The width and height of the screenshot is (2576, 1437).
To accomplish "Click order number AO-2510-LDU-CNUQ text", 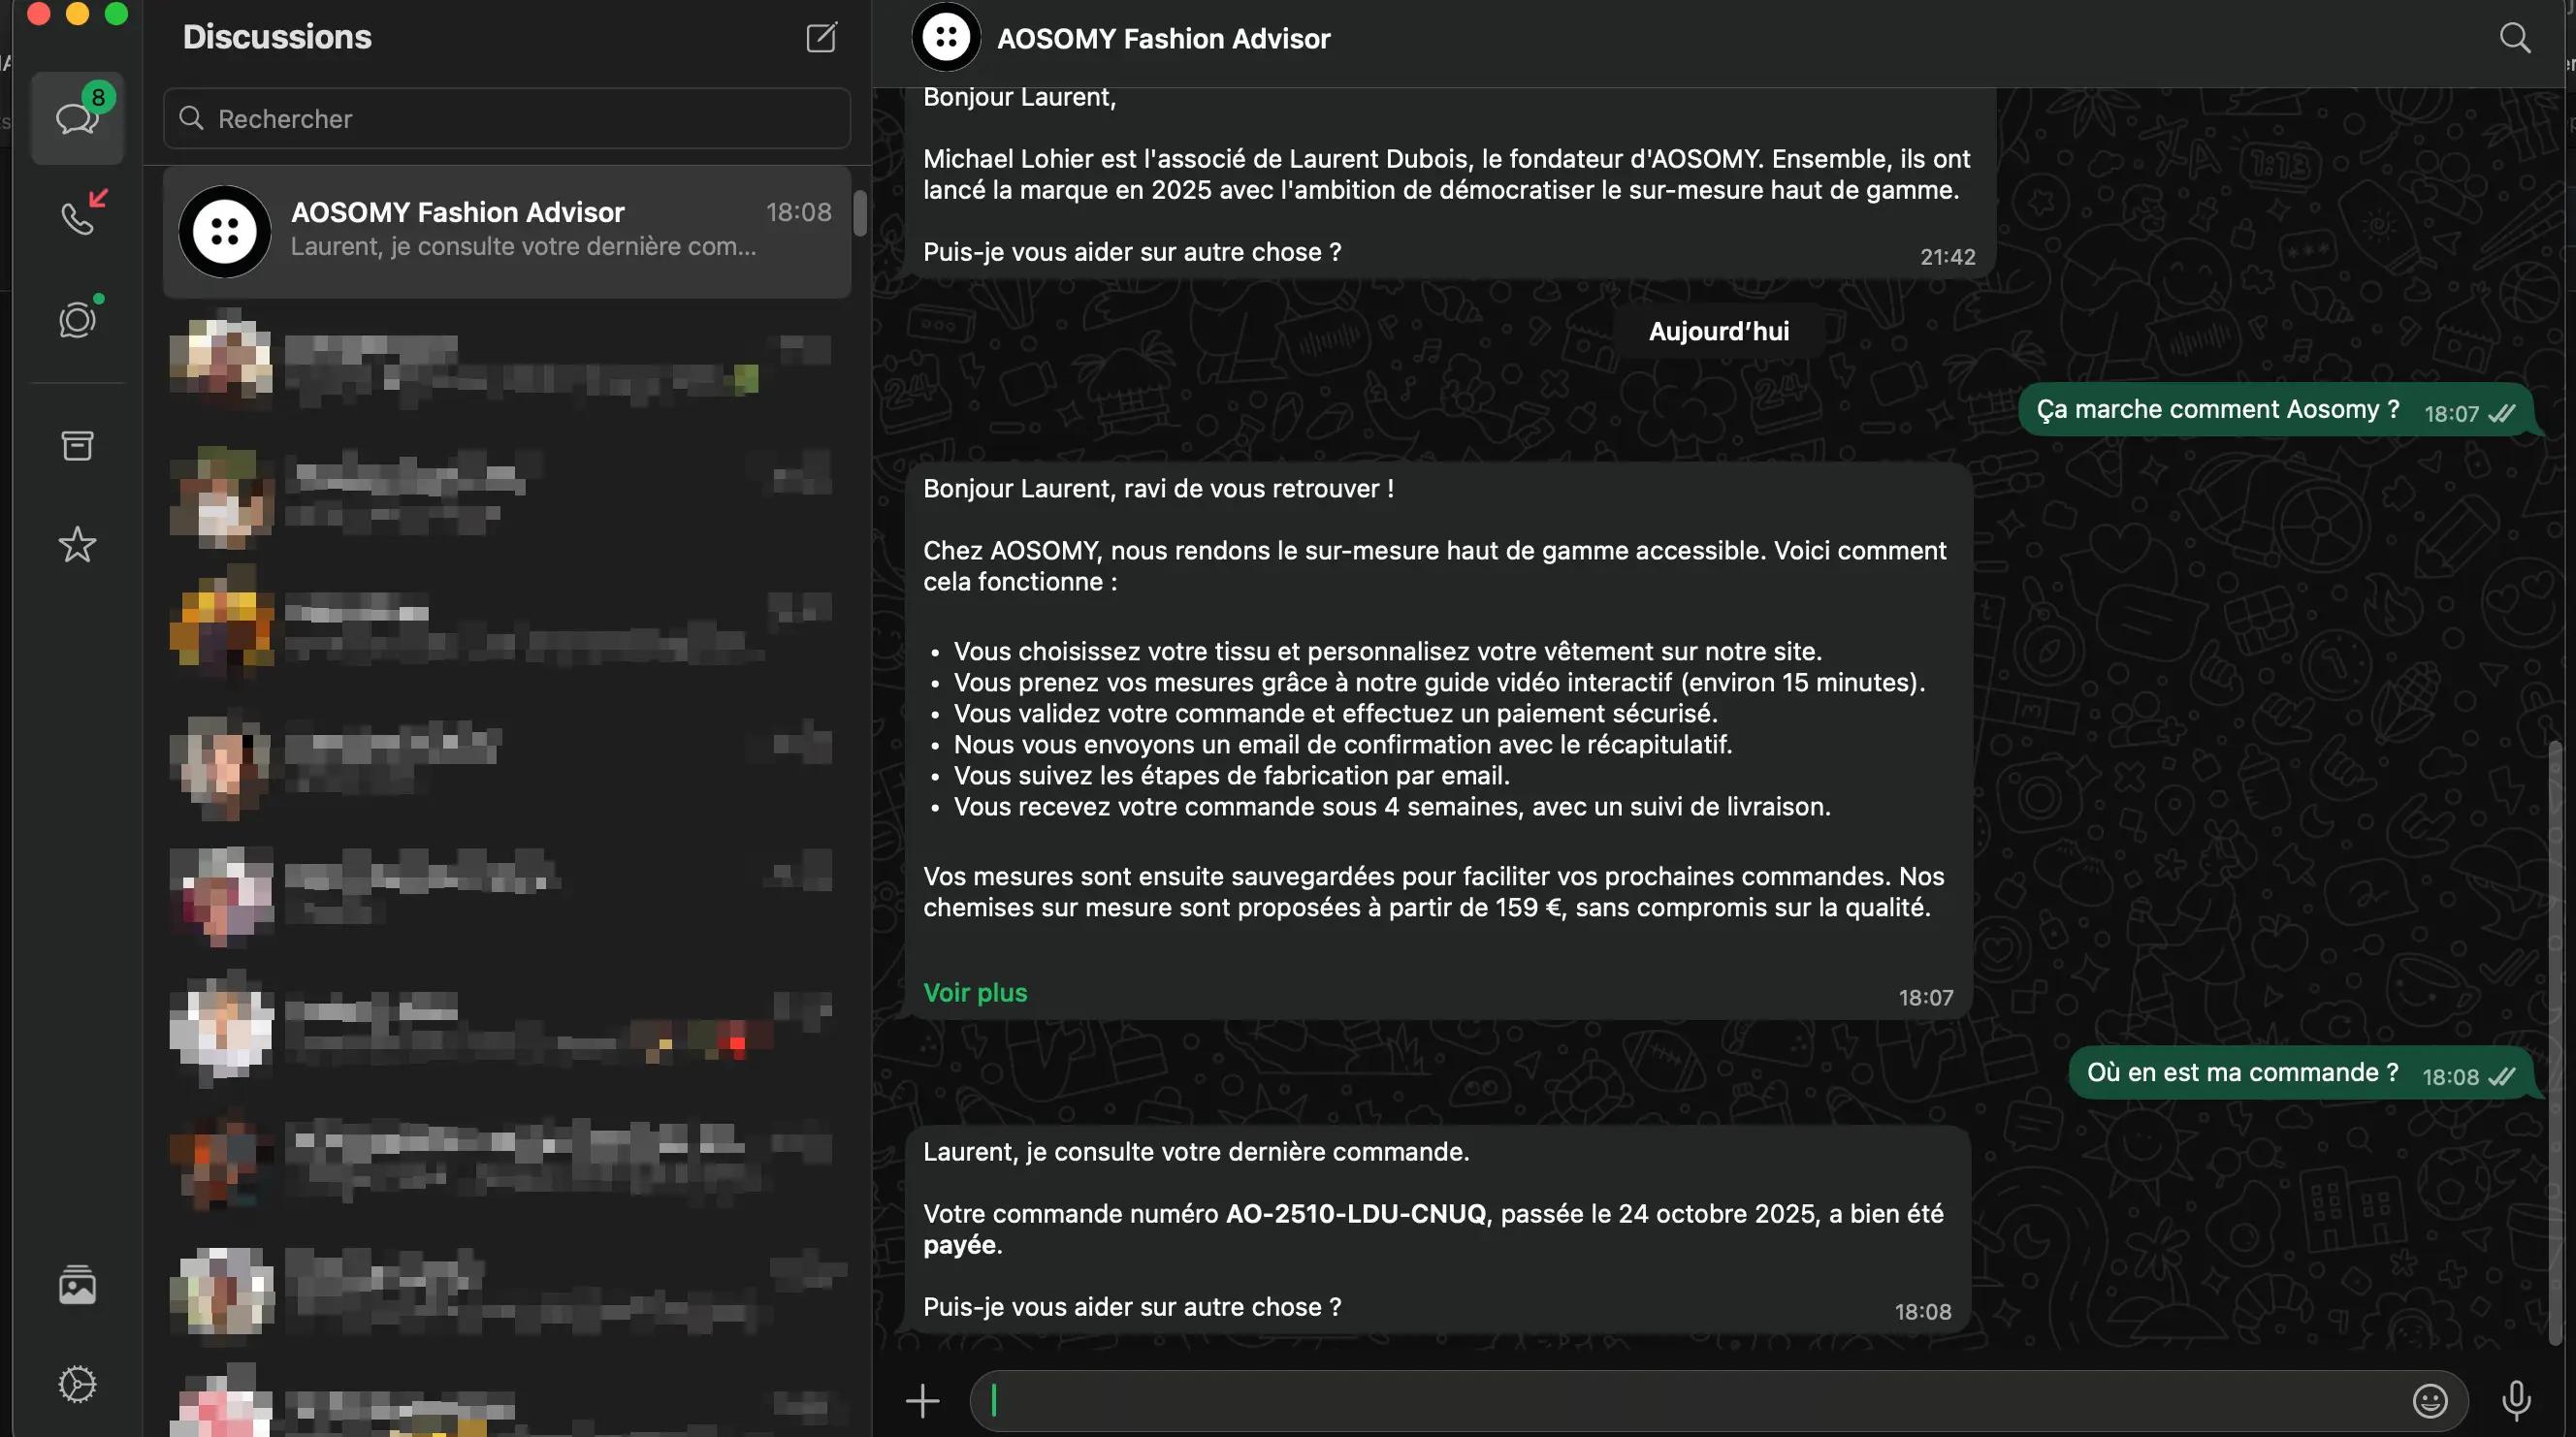I will pos(1355,1214).
